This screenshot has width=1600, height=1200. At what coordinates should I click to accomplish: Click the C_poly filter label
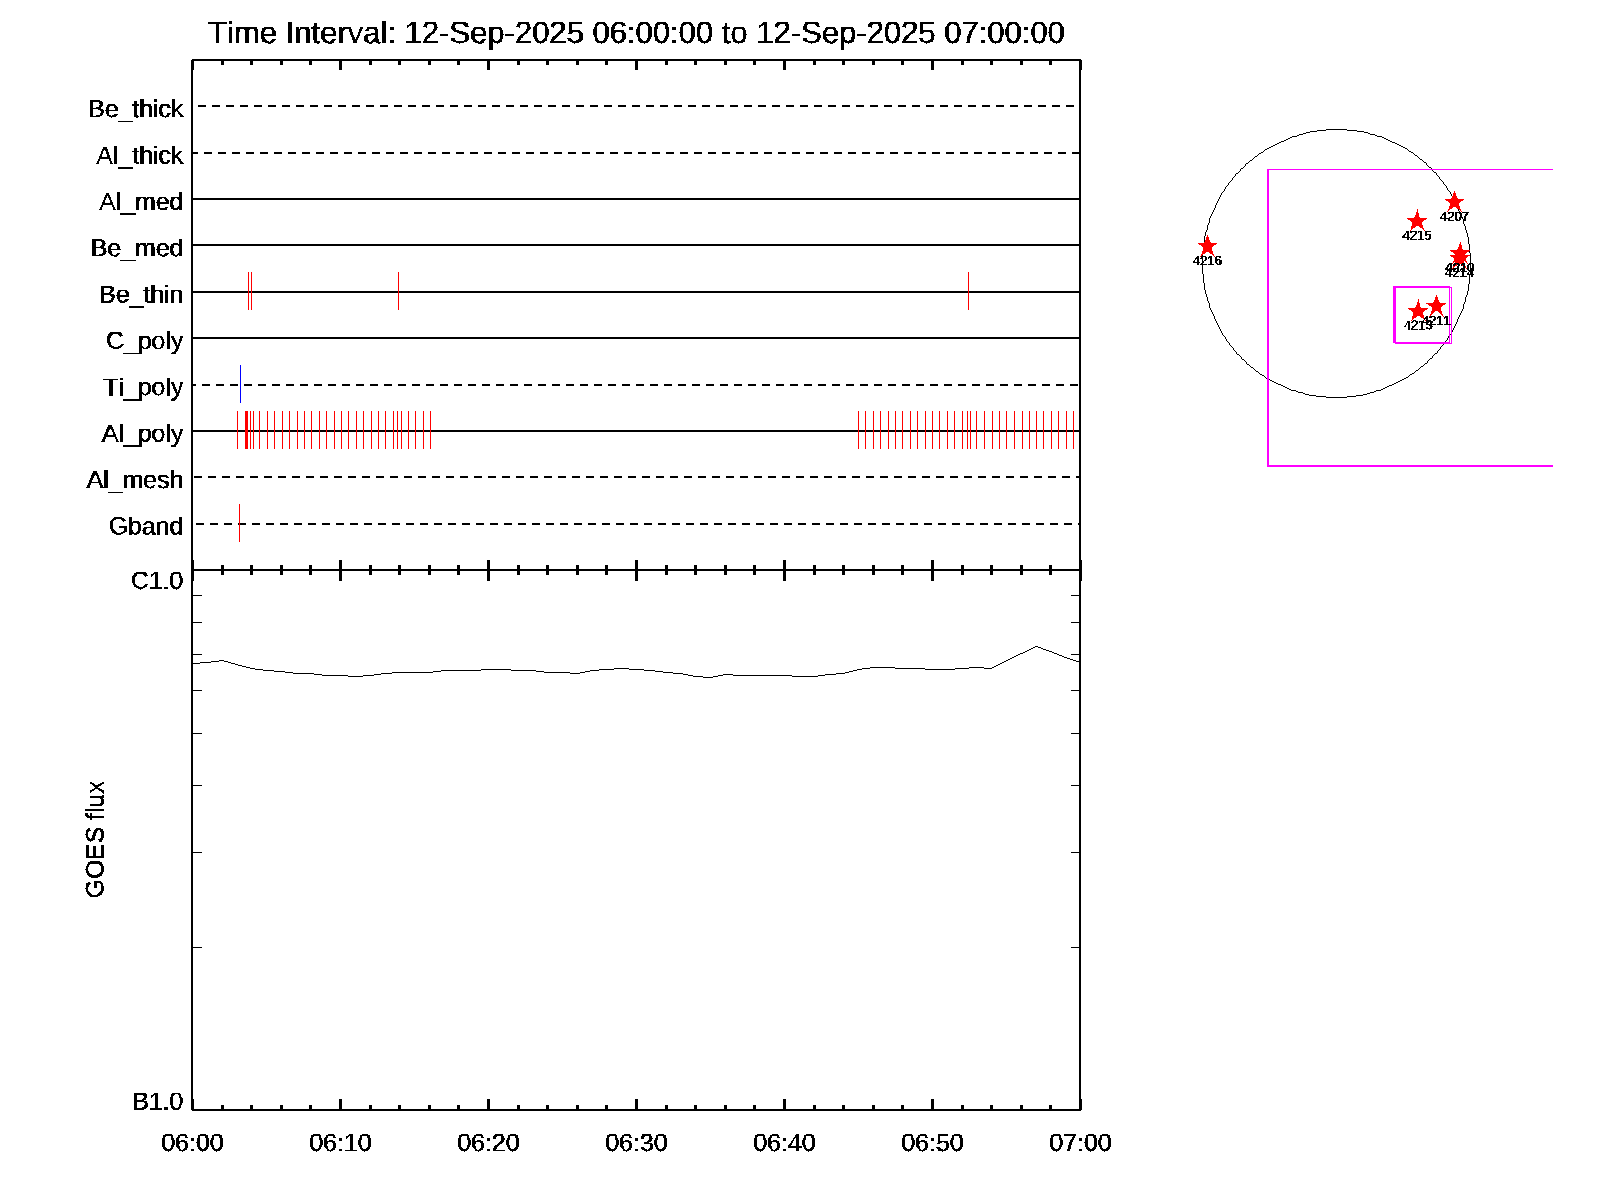tap(144, 341)
